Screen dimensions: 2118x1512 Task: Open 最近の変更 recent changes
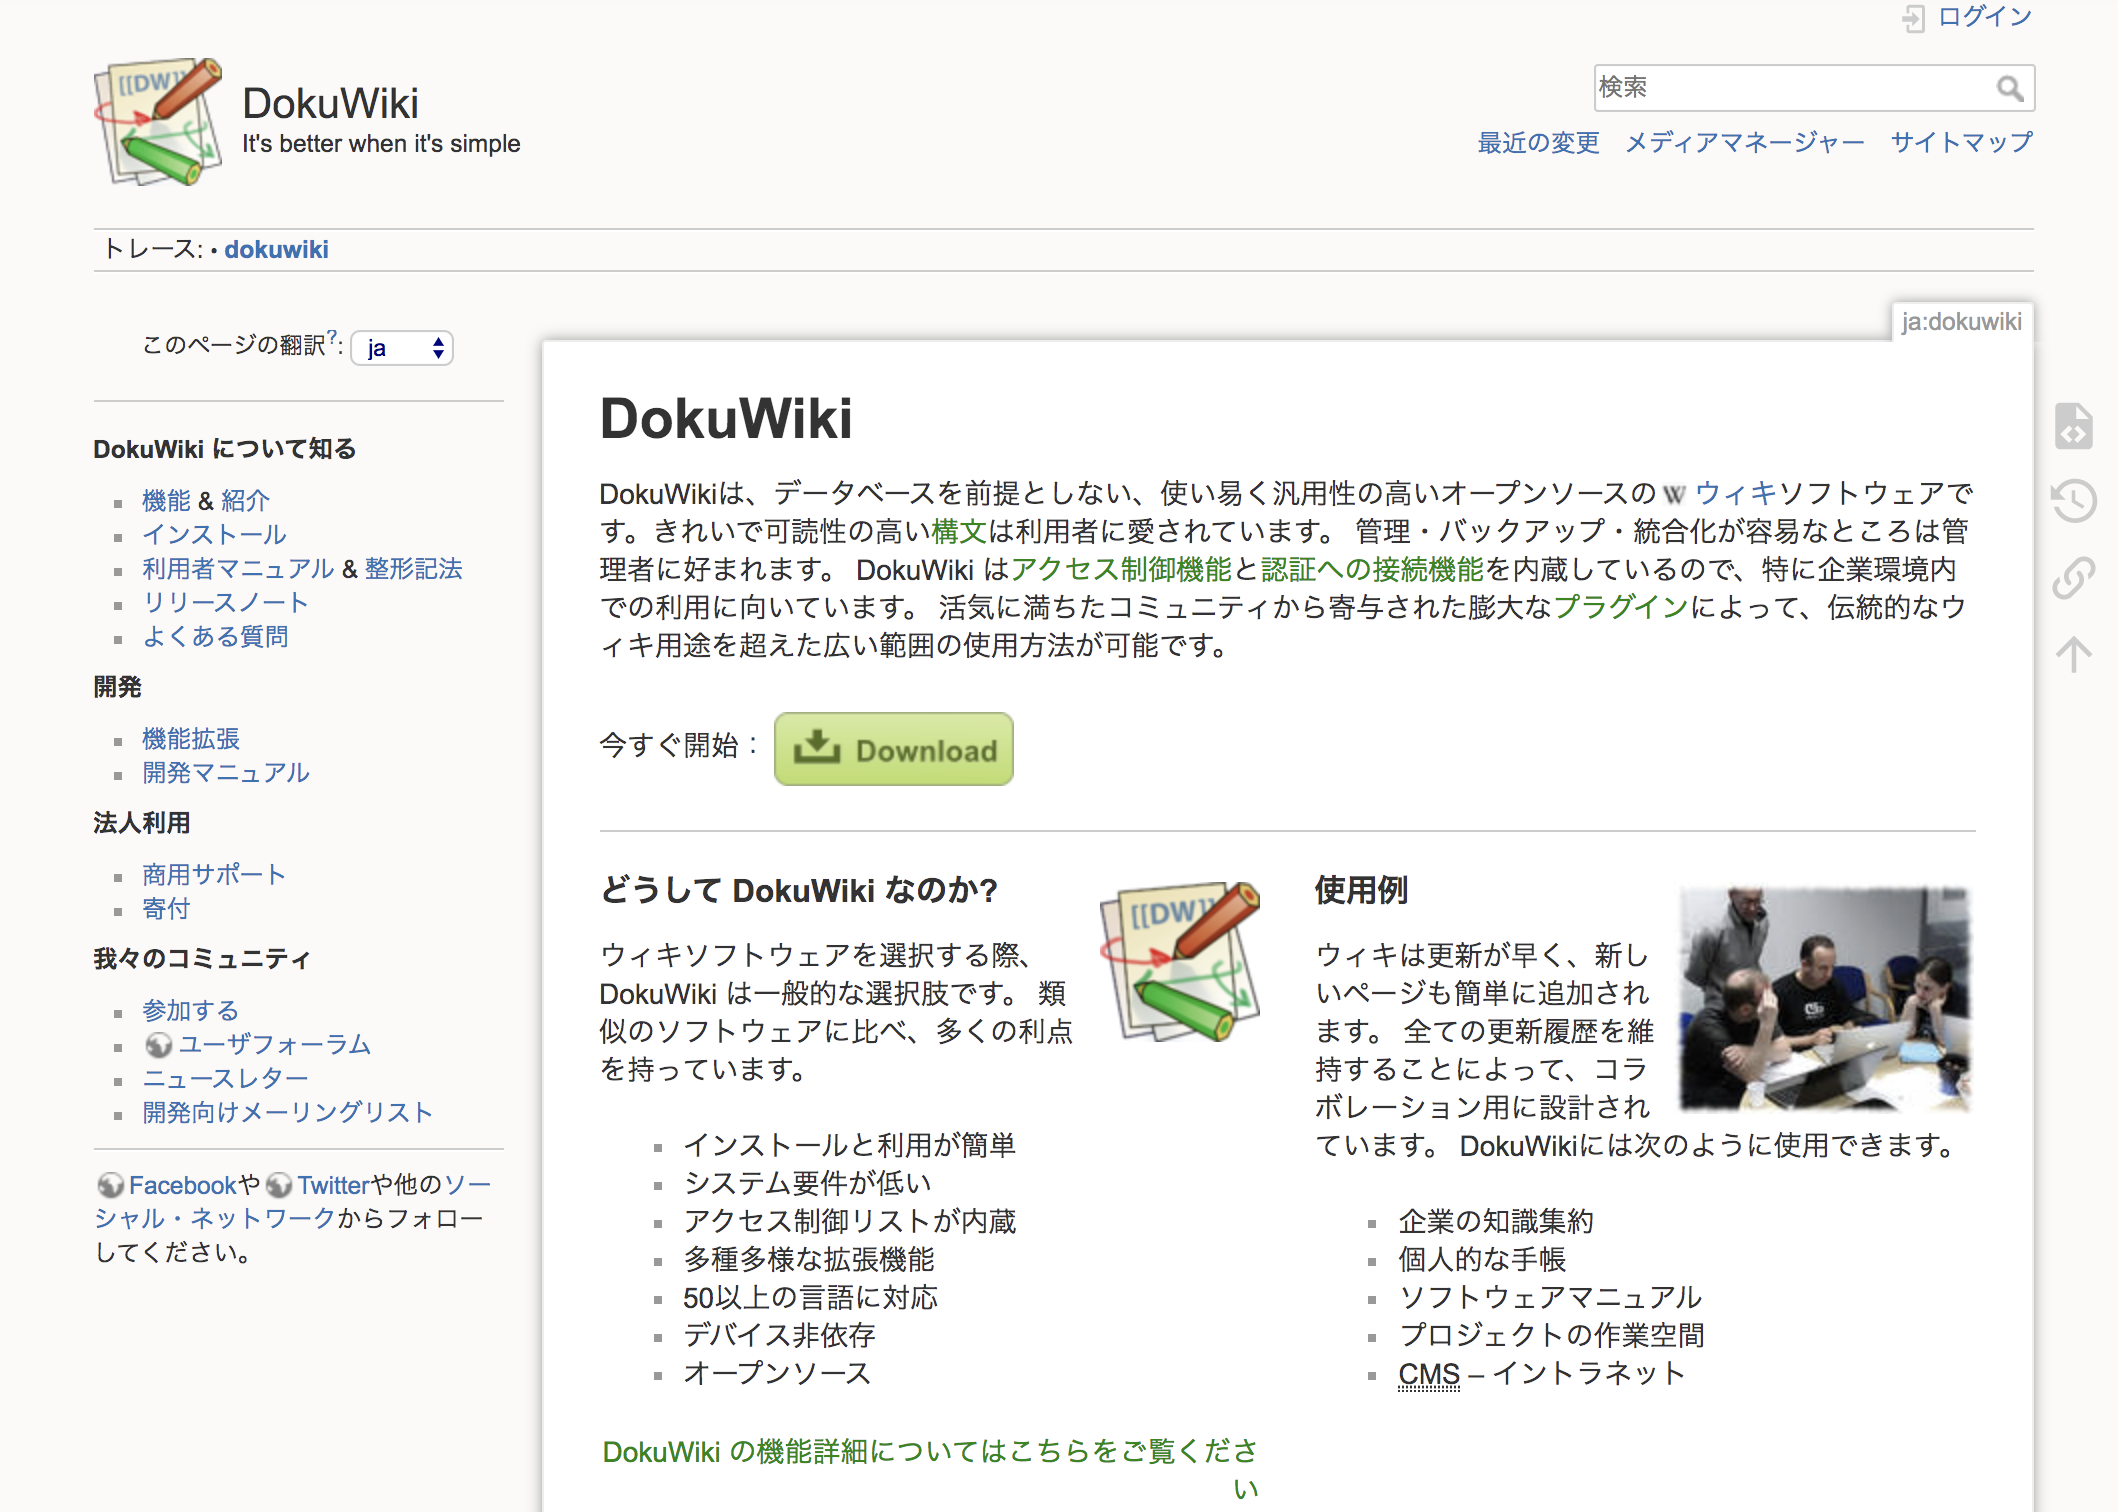tap(1538, 143)
